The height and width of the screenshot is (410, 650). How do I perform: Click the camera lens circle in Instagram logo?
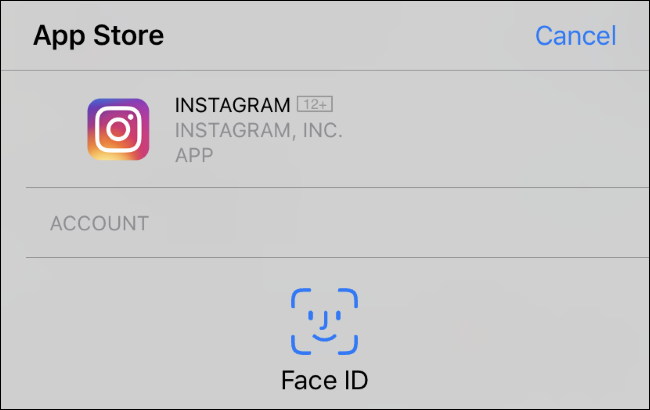pos(118,130)
